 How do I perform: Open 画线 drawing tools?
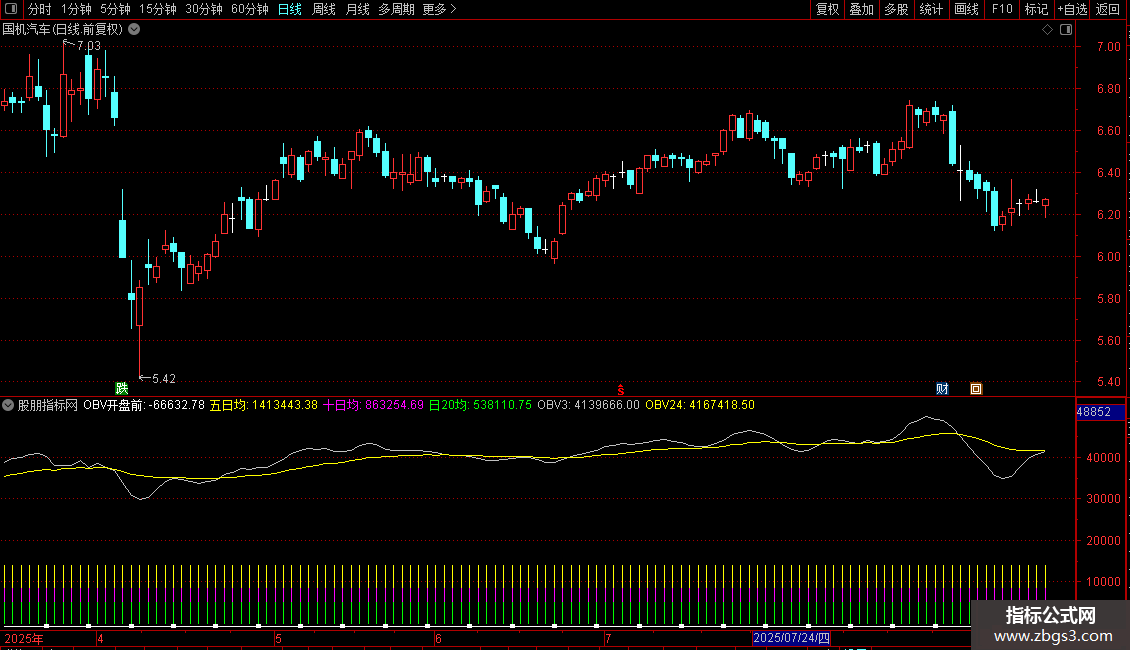tap(966, 9)
